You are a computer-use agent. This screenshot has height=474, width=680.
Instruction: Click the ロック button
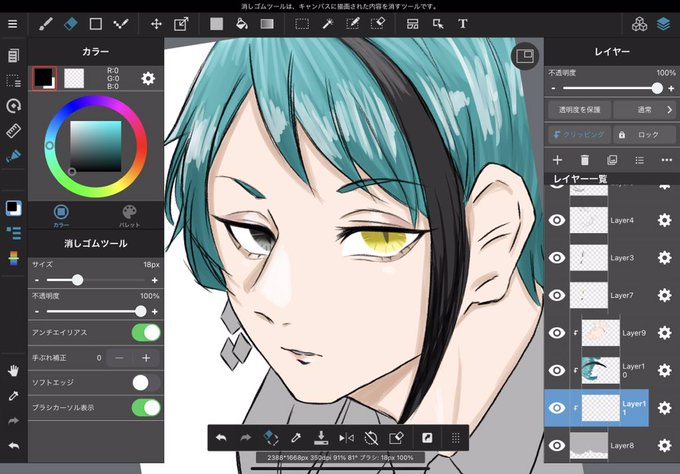(645, 135)
